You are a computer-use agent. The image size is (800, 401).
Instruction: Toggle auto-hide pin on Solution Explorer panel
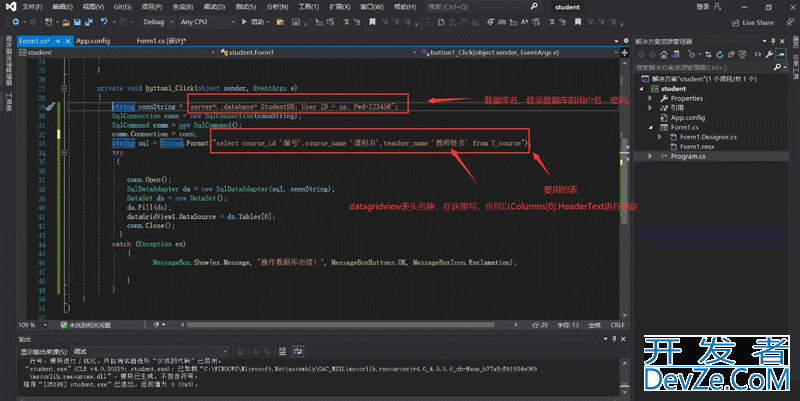(x=773, y=41)
